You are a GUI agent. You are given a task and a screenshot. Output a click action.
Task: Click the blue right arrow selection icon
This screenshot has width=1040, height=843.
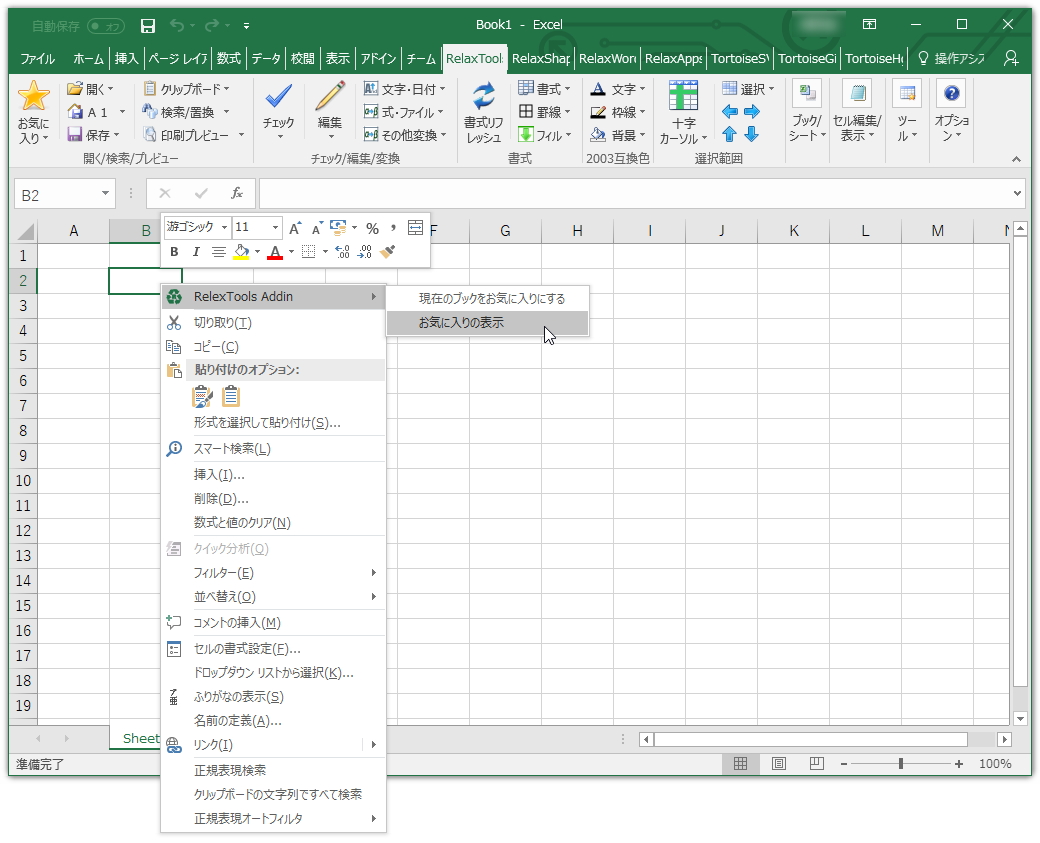coord(751,111)
